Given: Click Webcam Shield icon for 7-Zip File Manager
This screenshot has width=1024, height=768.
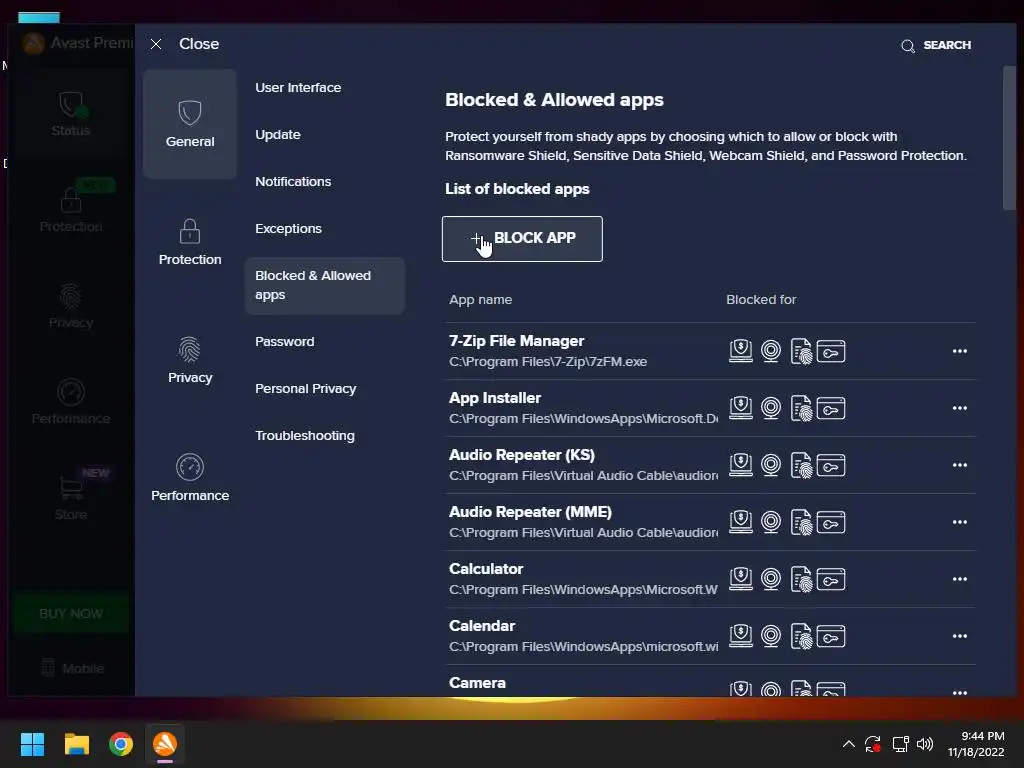Looking at the screenshot, I should click(x=771, y=351).
